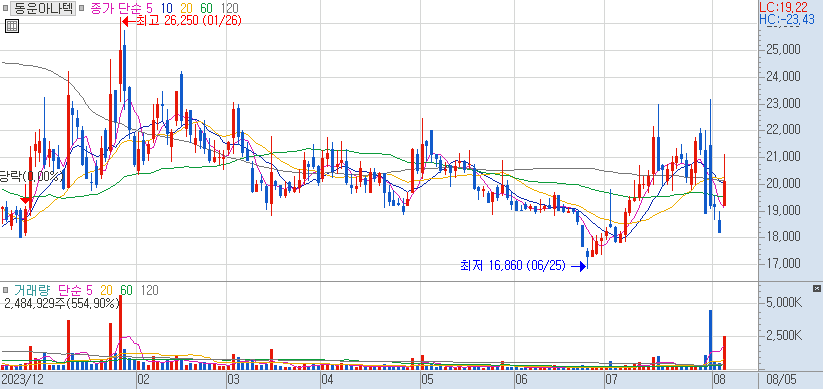Click the 최저 16,860 (06/25) low label
823x389 pixels.
coord(512,266)
